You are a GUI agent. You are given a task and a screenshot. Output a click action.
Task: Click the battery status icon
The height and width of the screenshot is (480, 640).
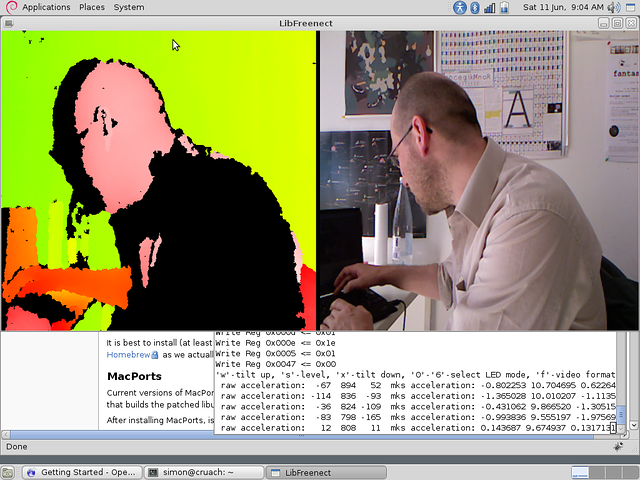point(504,7)
